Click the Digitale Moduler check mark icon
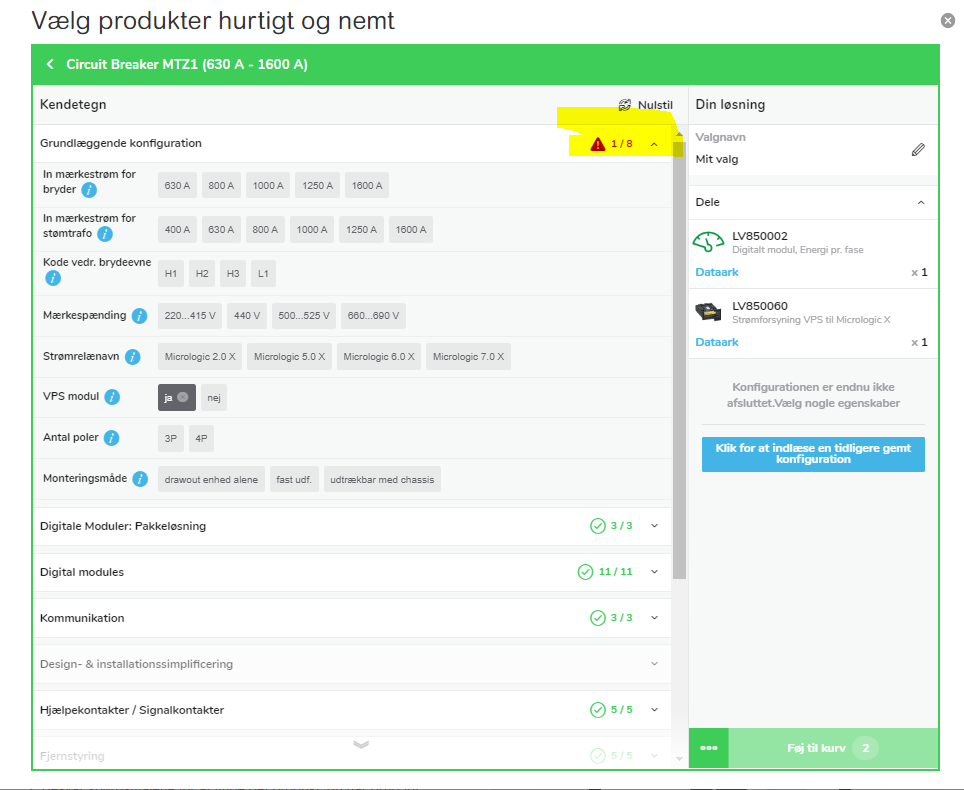 point(598,526)
